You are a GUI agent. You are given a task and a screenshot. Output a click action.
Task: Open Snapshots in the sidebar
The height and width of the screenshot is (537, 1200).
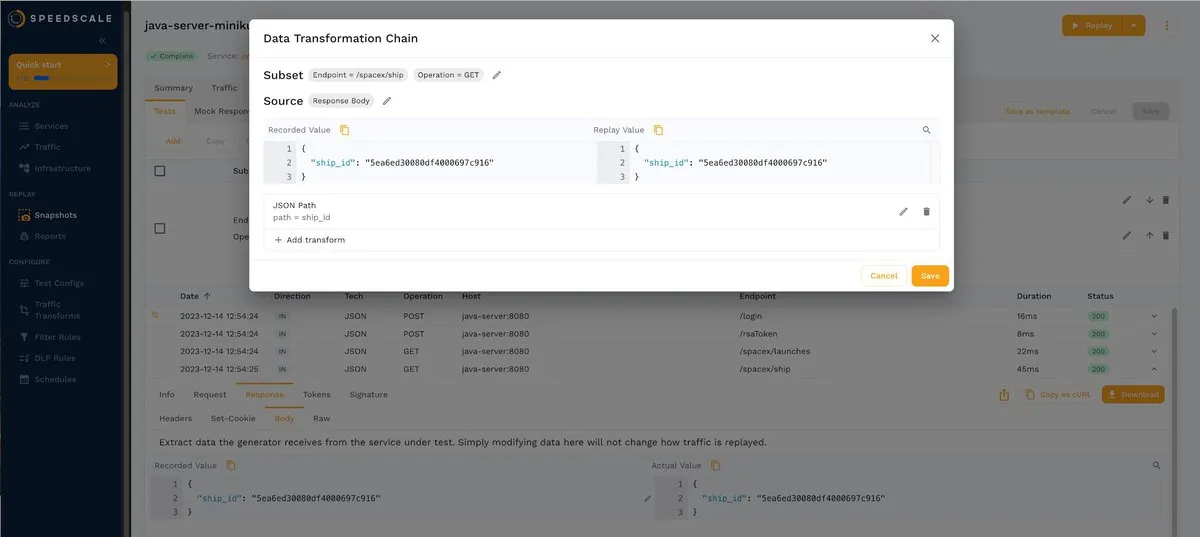[x=55, y=215]
